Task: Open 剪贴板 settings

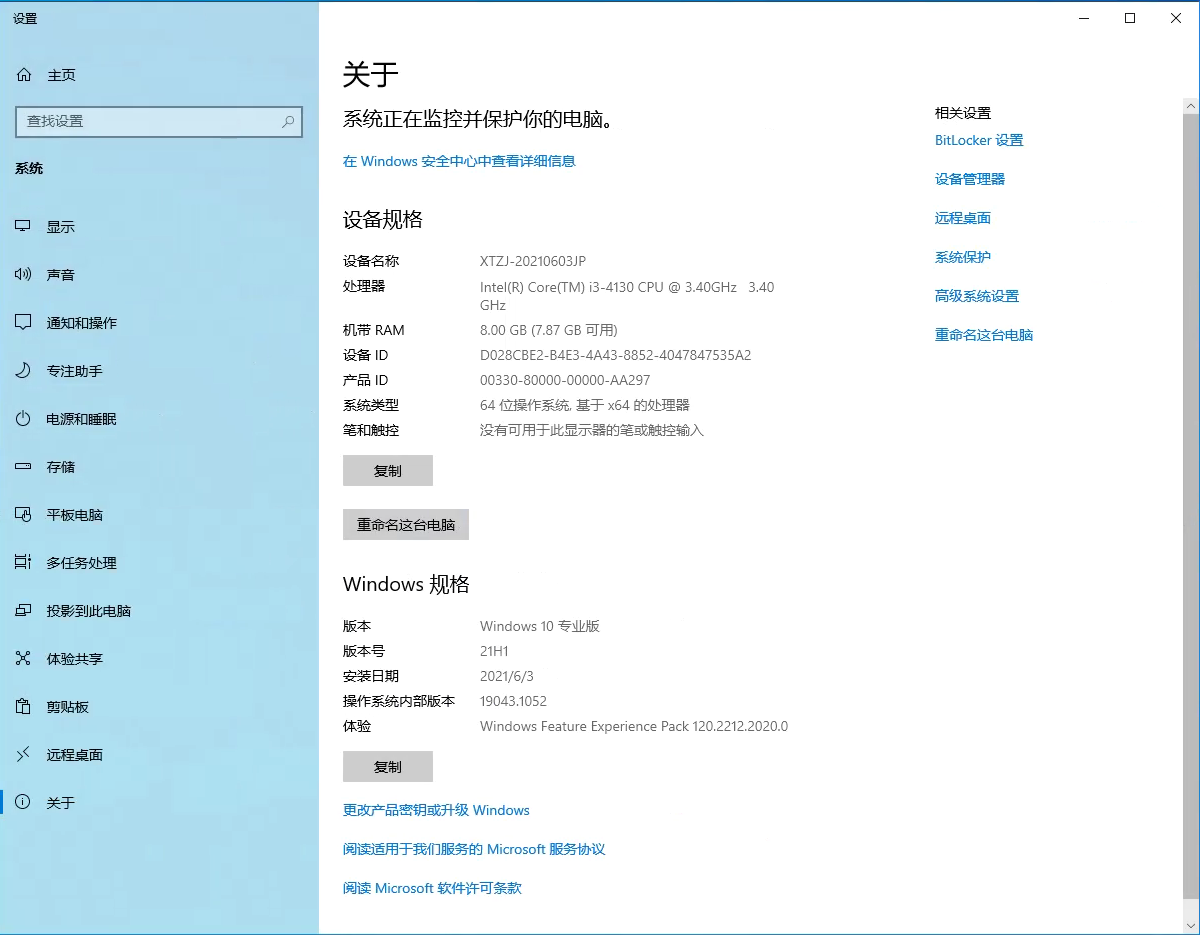Action: point(60,706)
